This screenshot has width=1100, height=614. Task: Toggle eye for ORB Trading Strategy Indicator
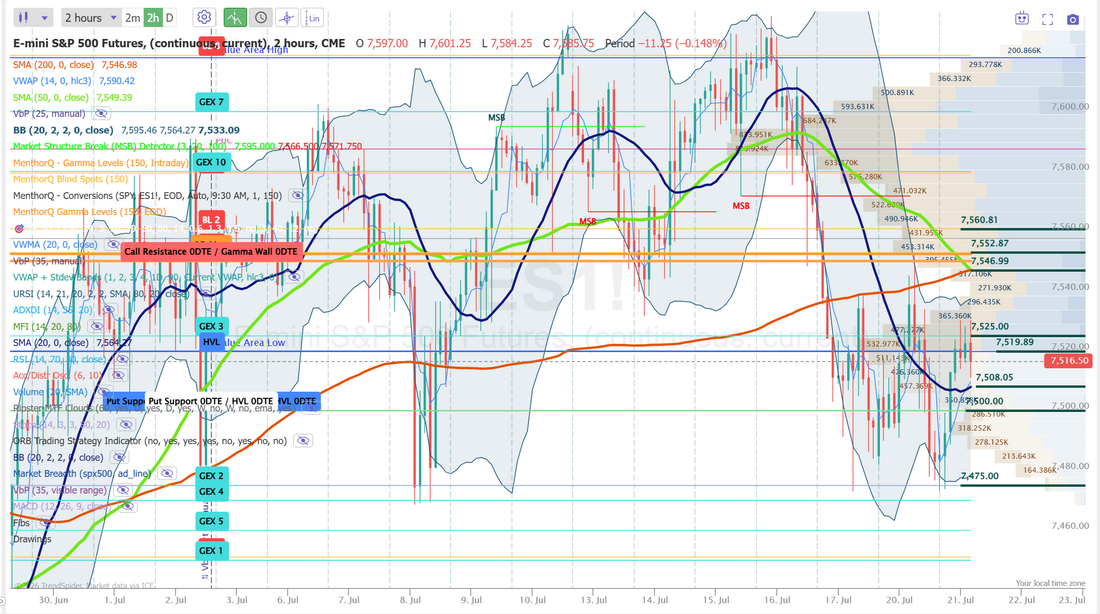tap(302, 441)
